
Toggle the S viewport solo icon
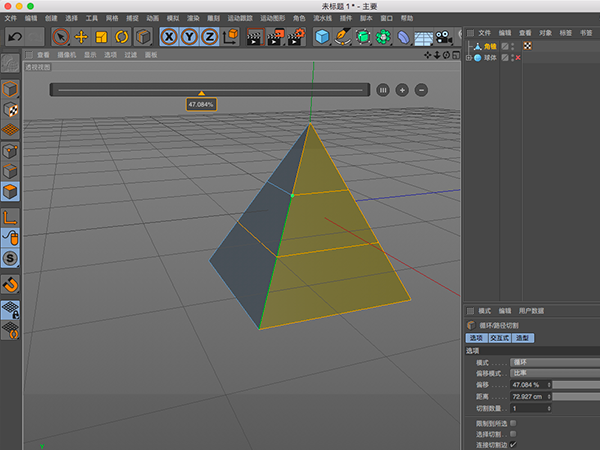click(10, 258)
